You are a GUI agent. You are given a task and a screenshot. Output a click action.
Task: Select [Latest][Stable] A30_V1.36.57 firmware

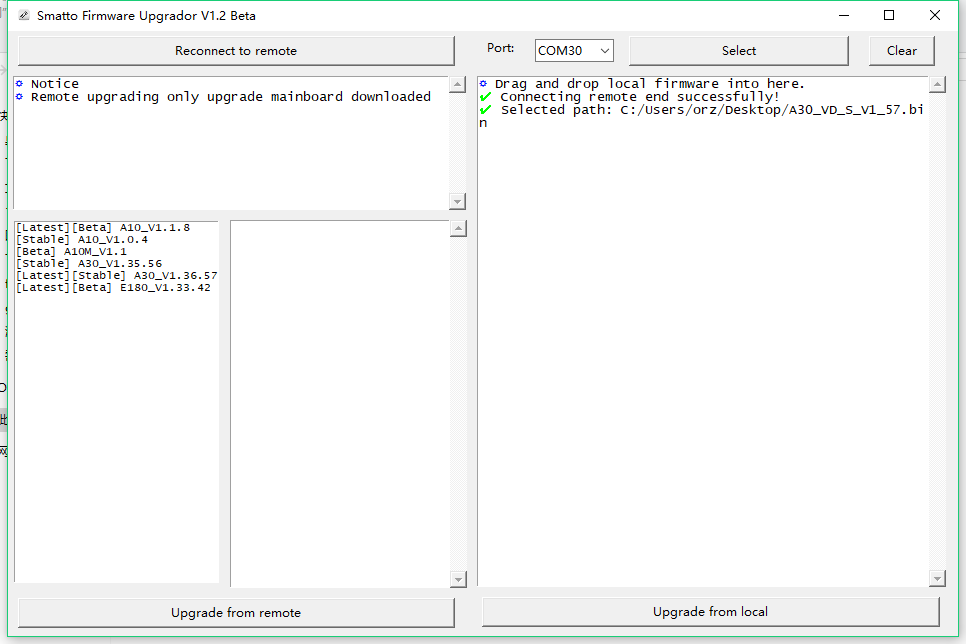coord(117,275)
